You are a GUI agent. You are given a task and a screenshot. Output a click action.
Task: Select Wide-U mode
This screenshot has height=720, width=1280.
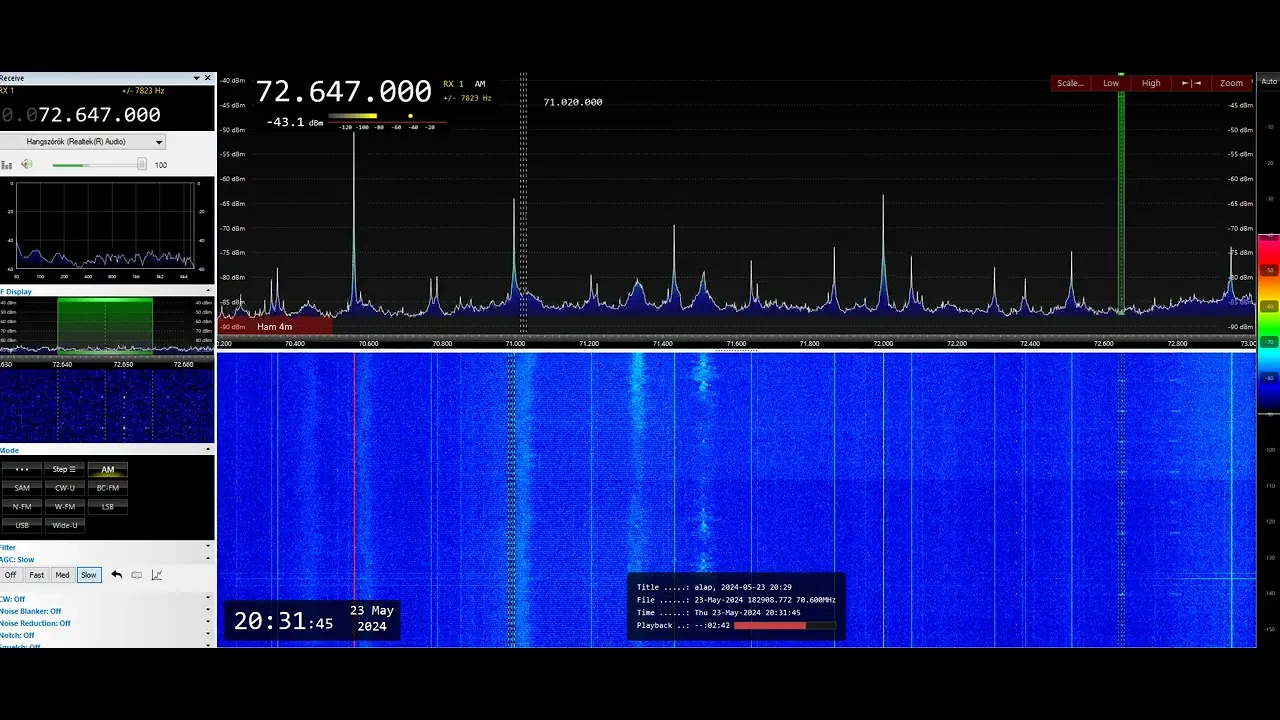coord(64,525)
